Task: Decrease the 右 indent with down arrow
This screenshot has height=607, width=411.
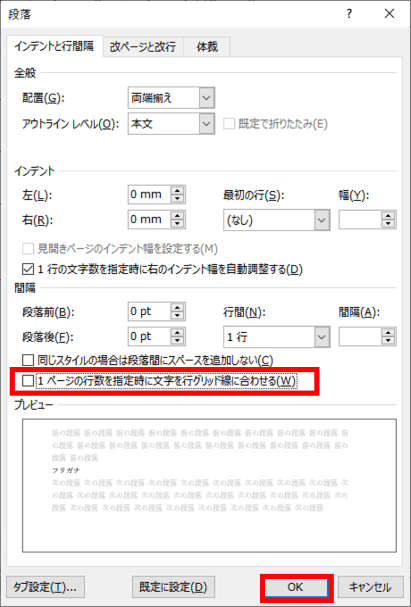Action: 178,224
